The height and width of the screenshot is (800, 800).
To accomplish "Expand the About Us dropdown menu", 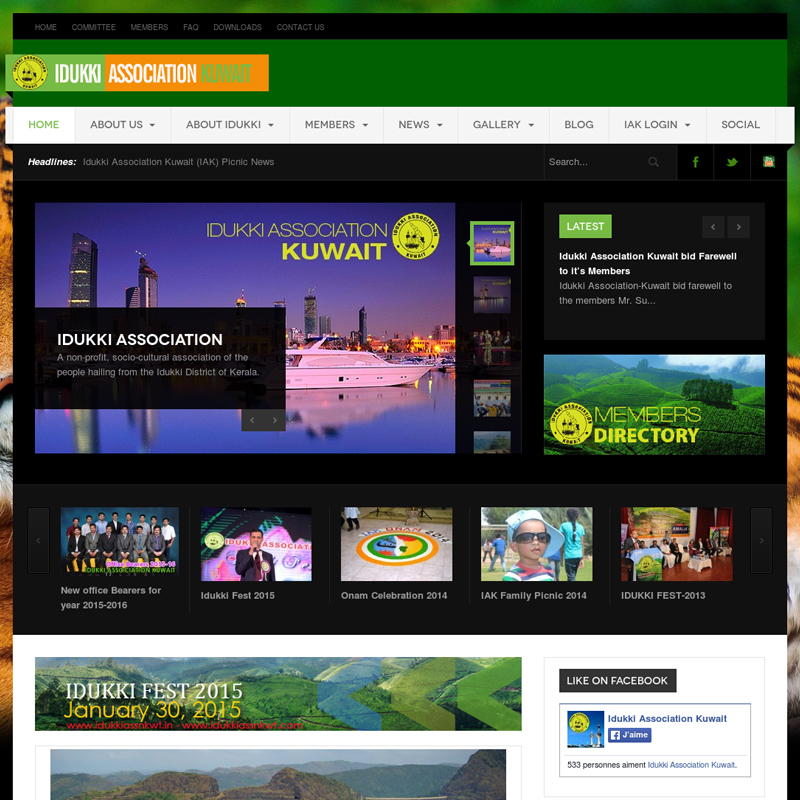I will (x=122, y=124).
